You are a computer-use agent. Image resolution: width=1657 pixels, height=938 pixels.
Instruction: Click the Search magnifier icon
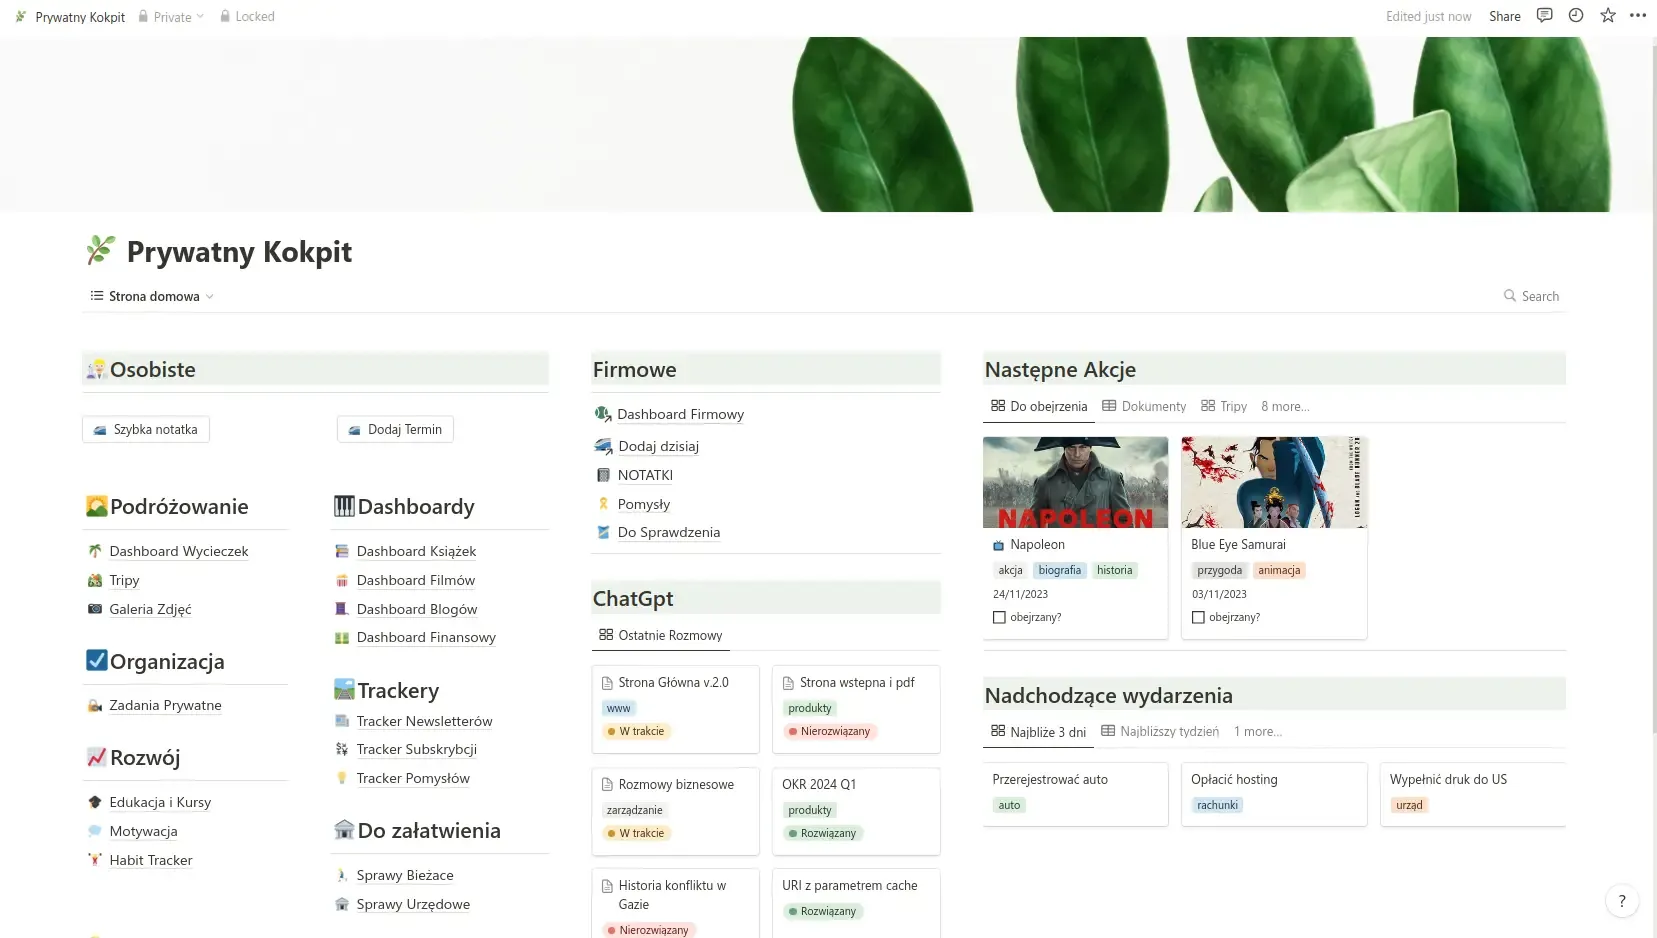click(x=1510, y=296)
